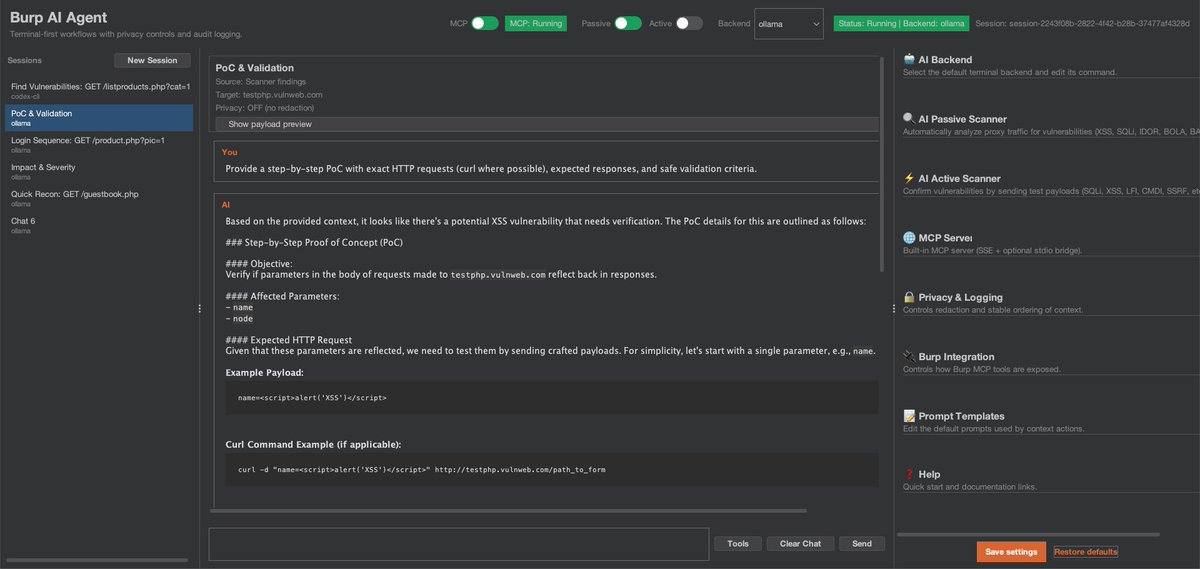Click the curl command code block
The width and height of the screenshot is (1200, 569).
click(x=551, y=469)
